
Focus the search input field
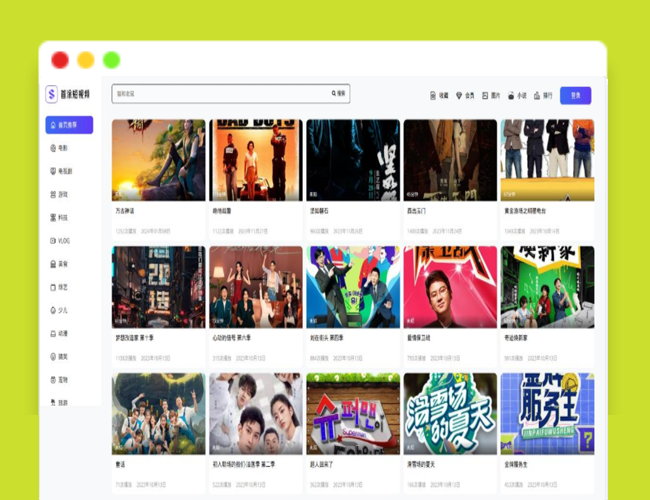[x=220, y=94]
